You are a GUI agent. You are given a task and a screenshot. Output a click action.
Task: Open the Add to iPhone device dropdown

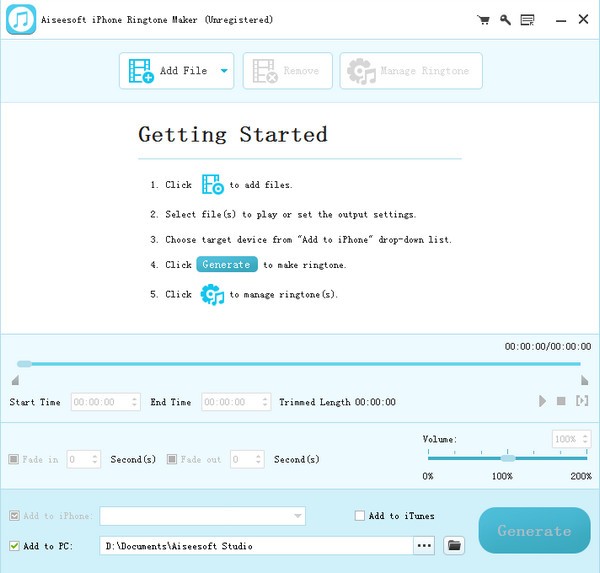(298, 516)
